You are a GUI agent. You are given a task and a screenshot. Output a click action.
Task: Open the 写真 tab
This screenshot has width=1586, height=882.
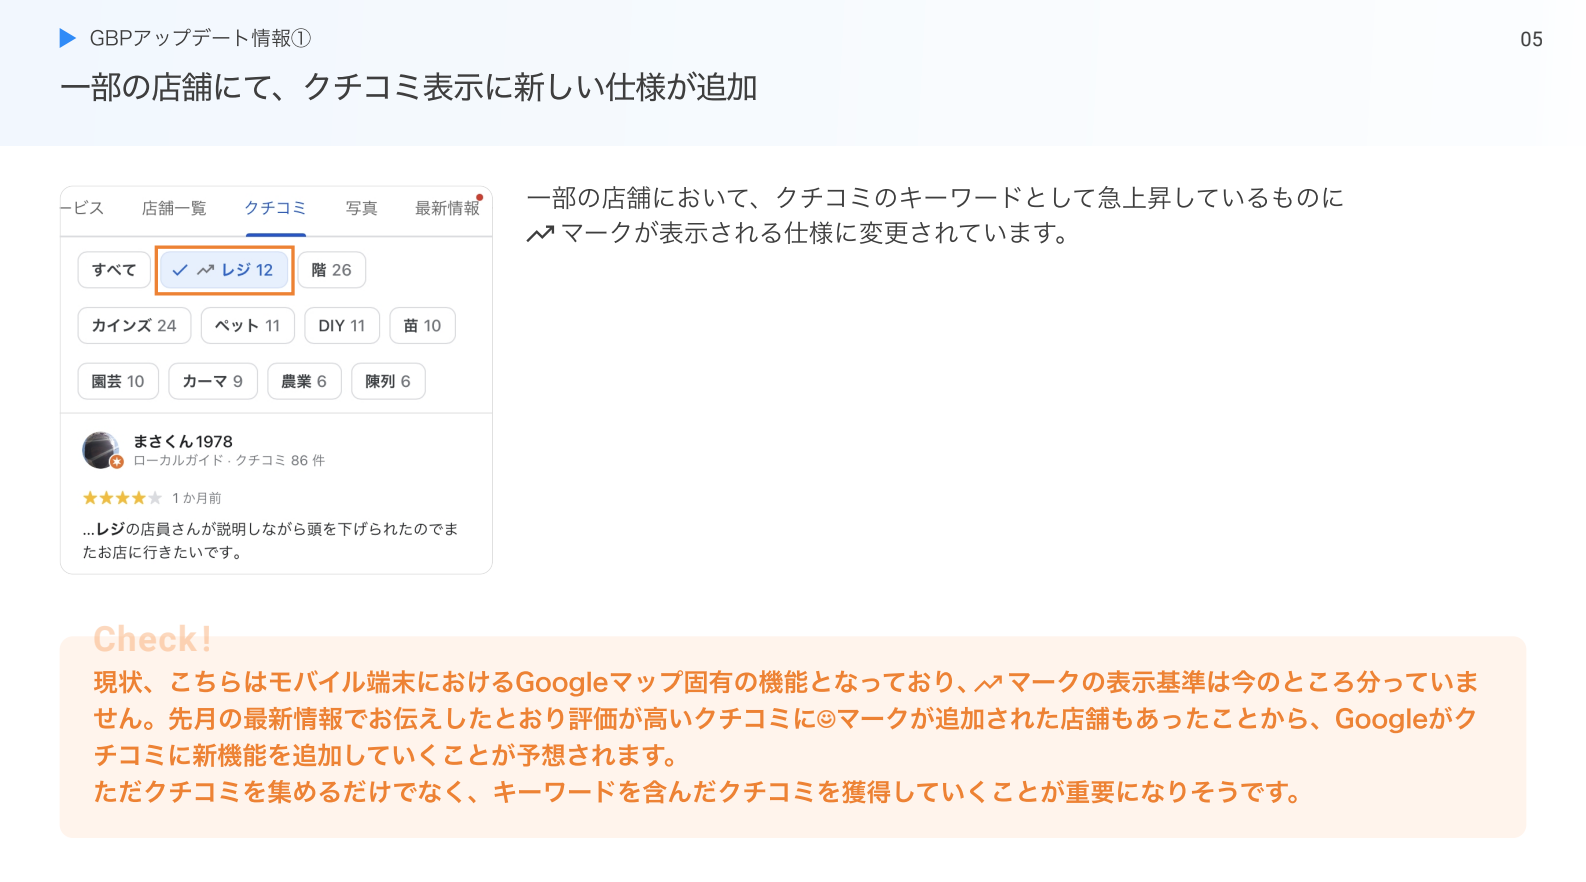click(361, 208)
